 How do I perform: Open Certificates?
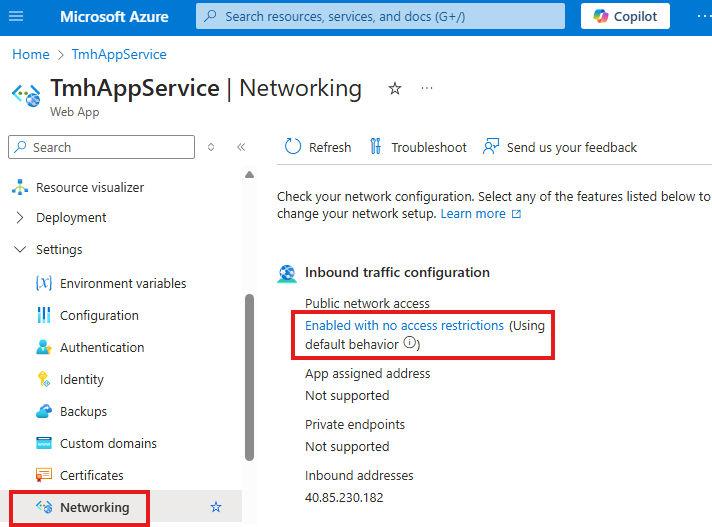pyautogui.click(x=92, y=475)
